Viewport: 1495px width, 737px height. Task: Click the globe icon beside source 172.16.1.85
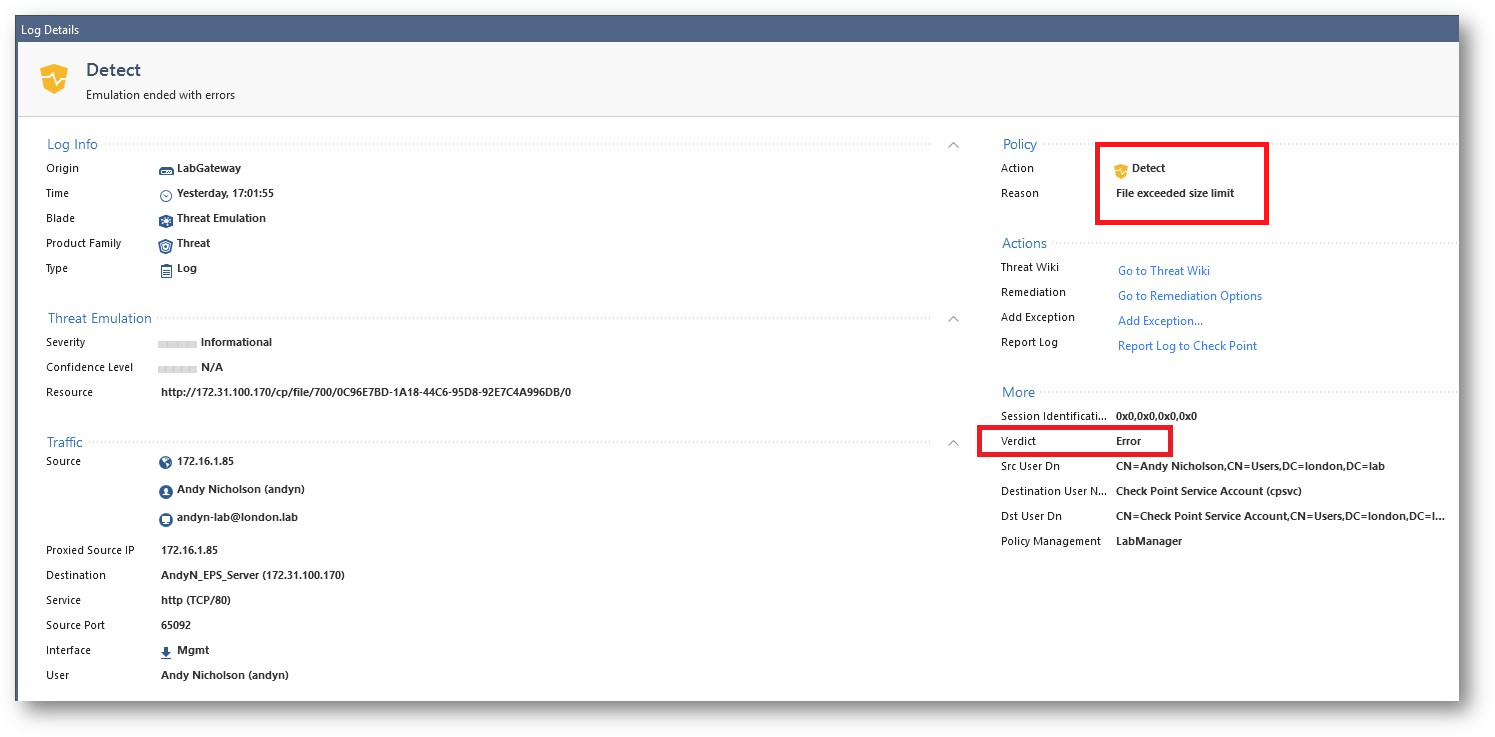coord(166,463)
